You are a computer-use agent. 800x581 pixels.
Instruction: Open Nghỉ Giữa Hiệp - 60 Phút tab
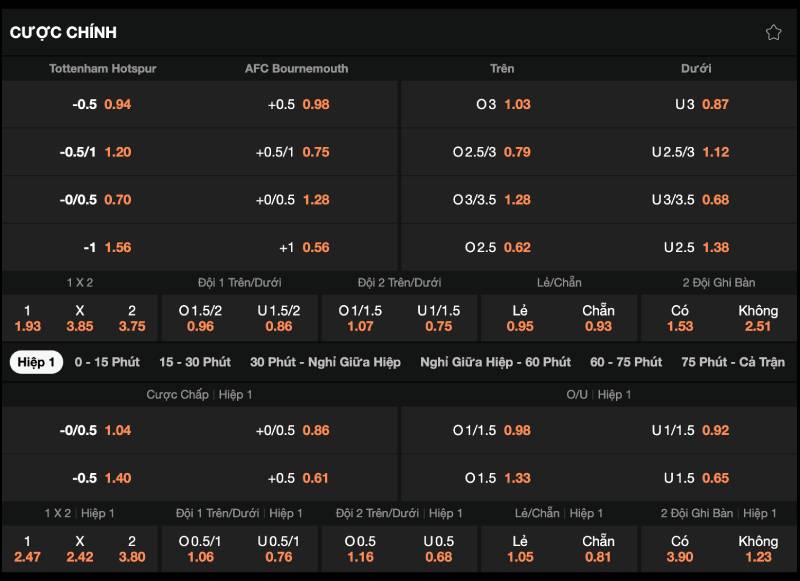click(495, 362)
